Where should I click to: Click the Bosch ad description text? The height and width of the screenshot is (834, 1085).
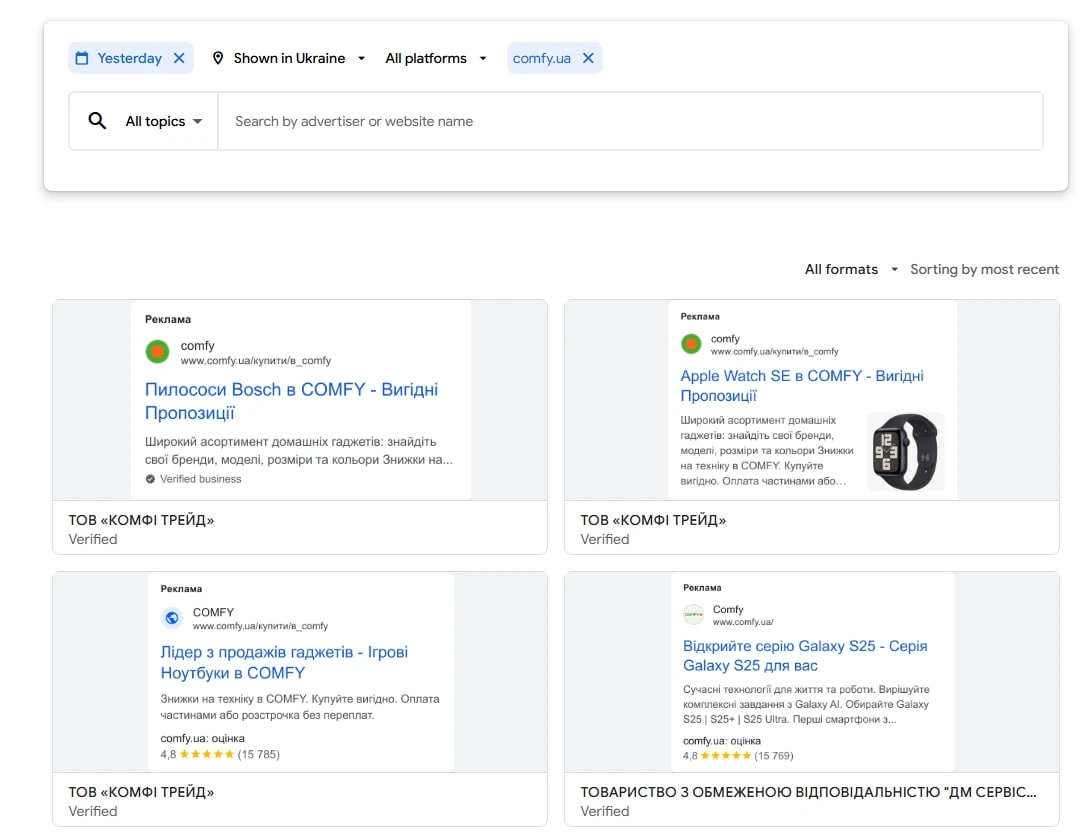point(299,451)
